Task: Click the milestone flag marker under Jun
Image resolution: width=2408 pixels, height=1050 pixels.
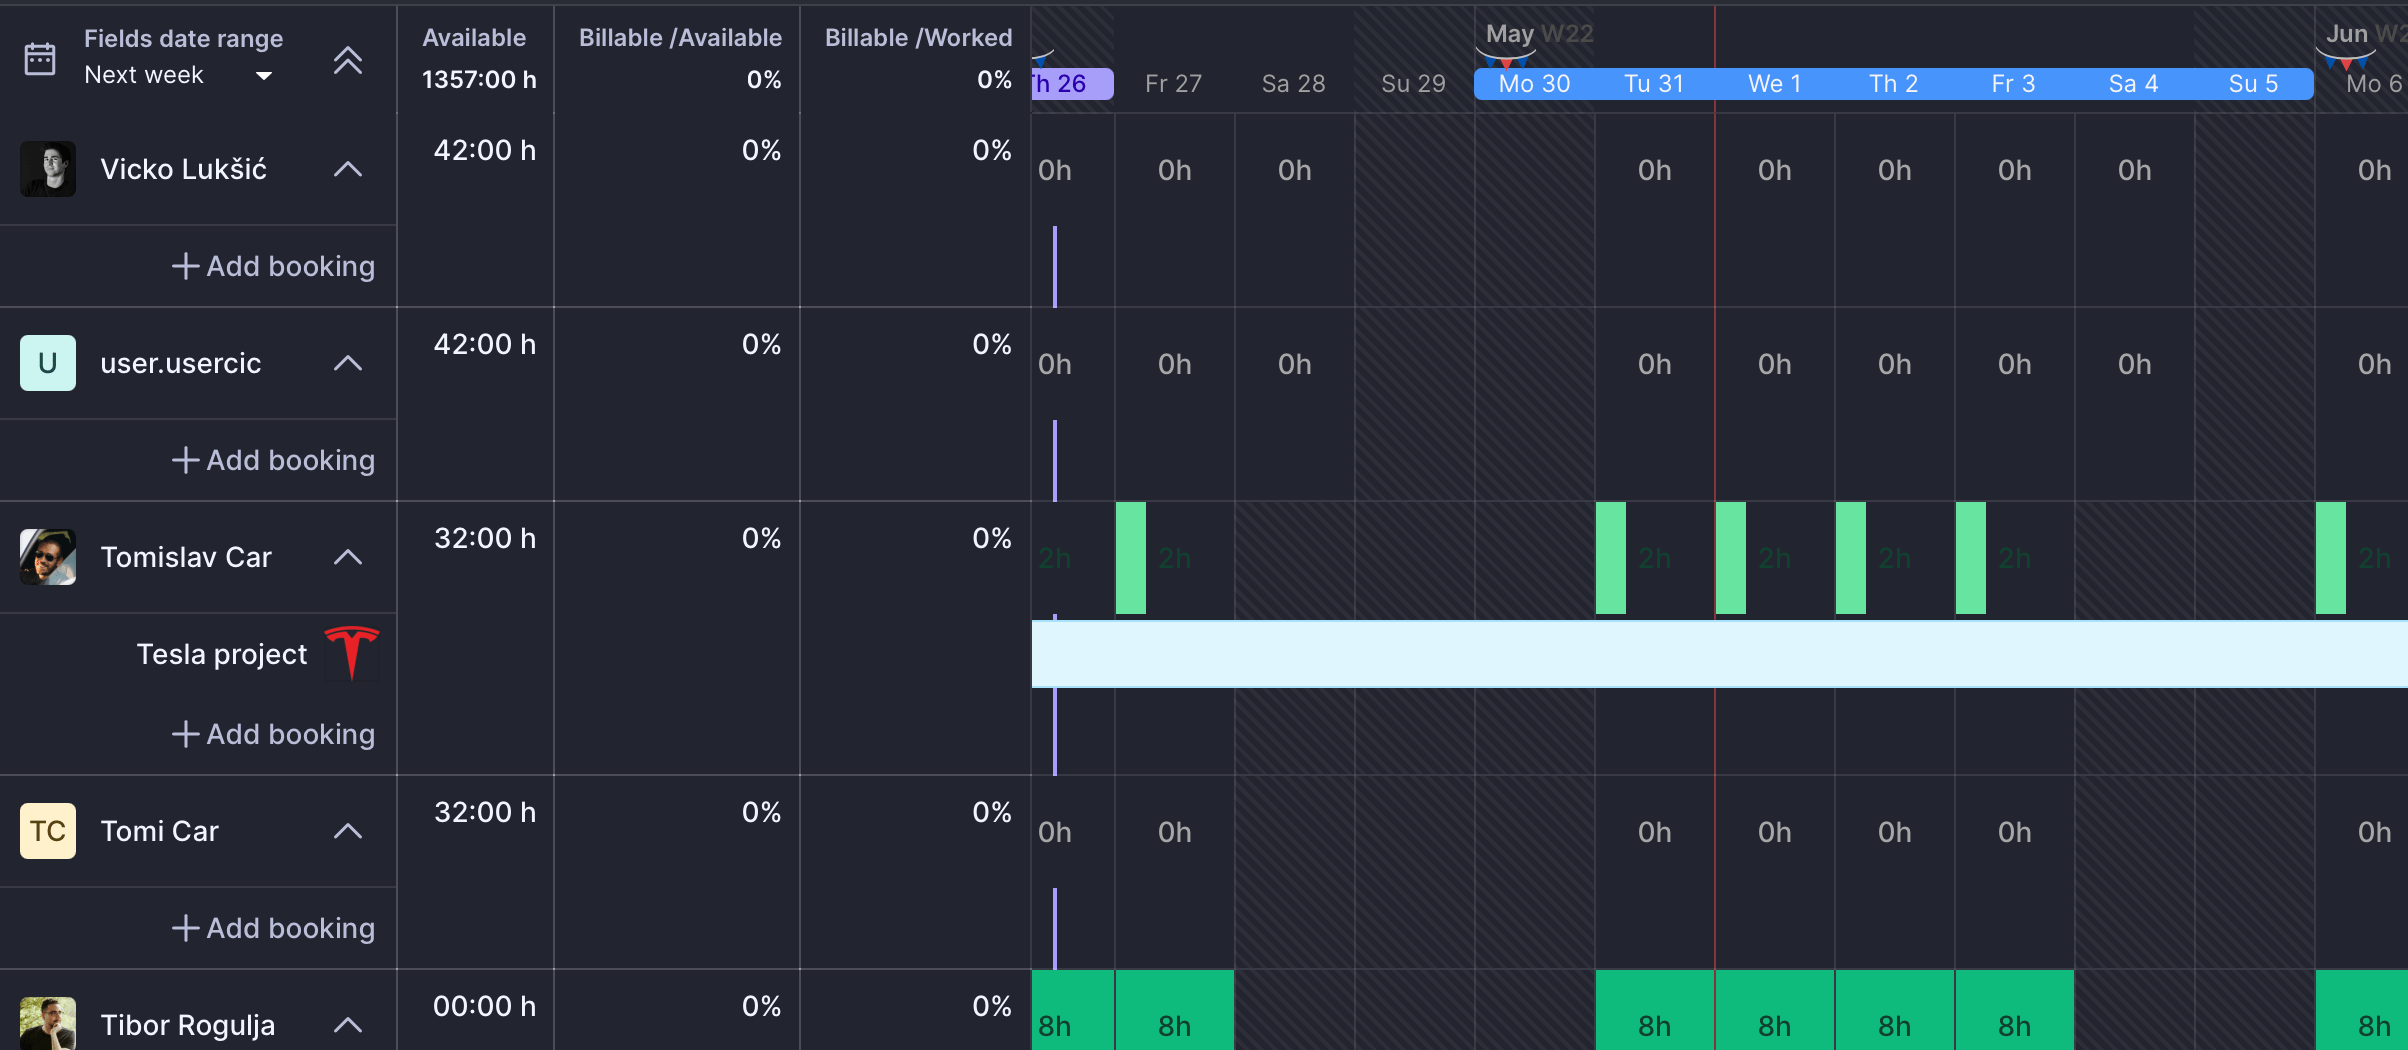Action: tap(2348, 62)
